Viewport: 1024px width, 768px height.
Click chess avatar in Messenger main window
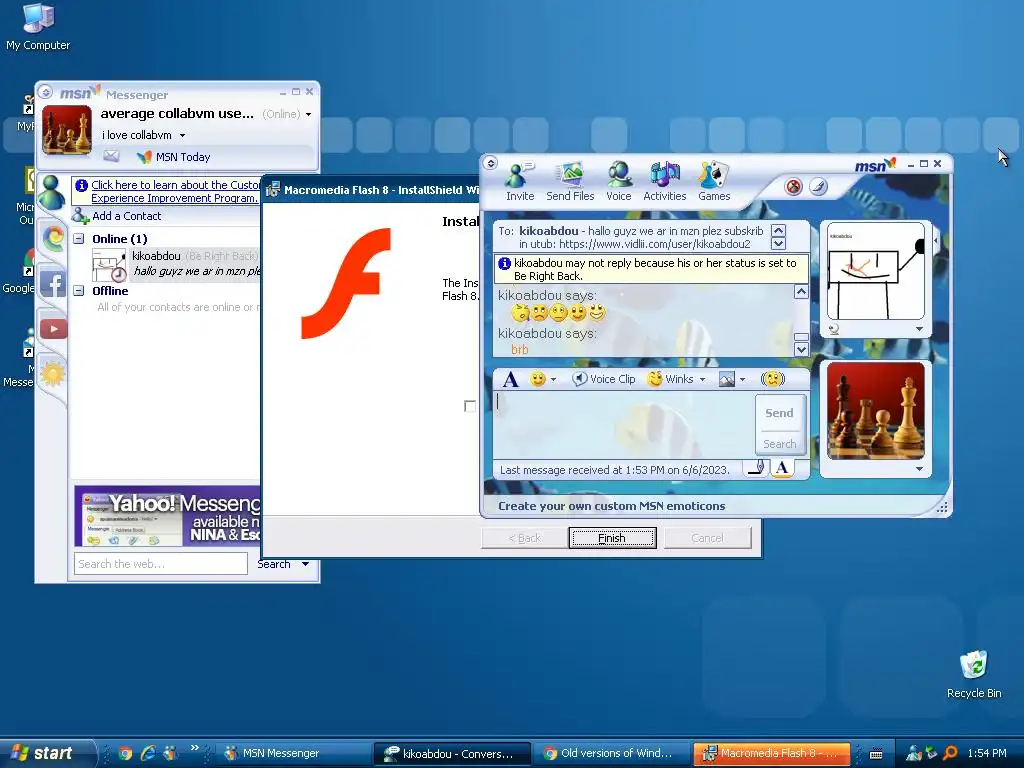click(67, 130)
